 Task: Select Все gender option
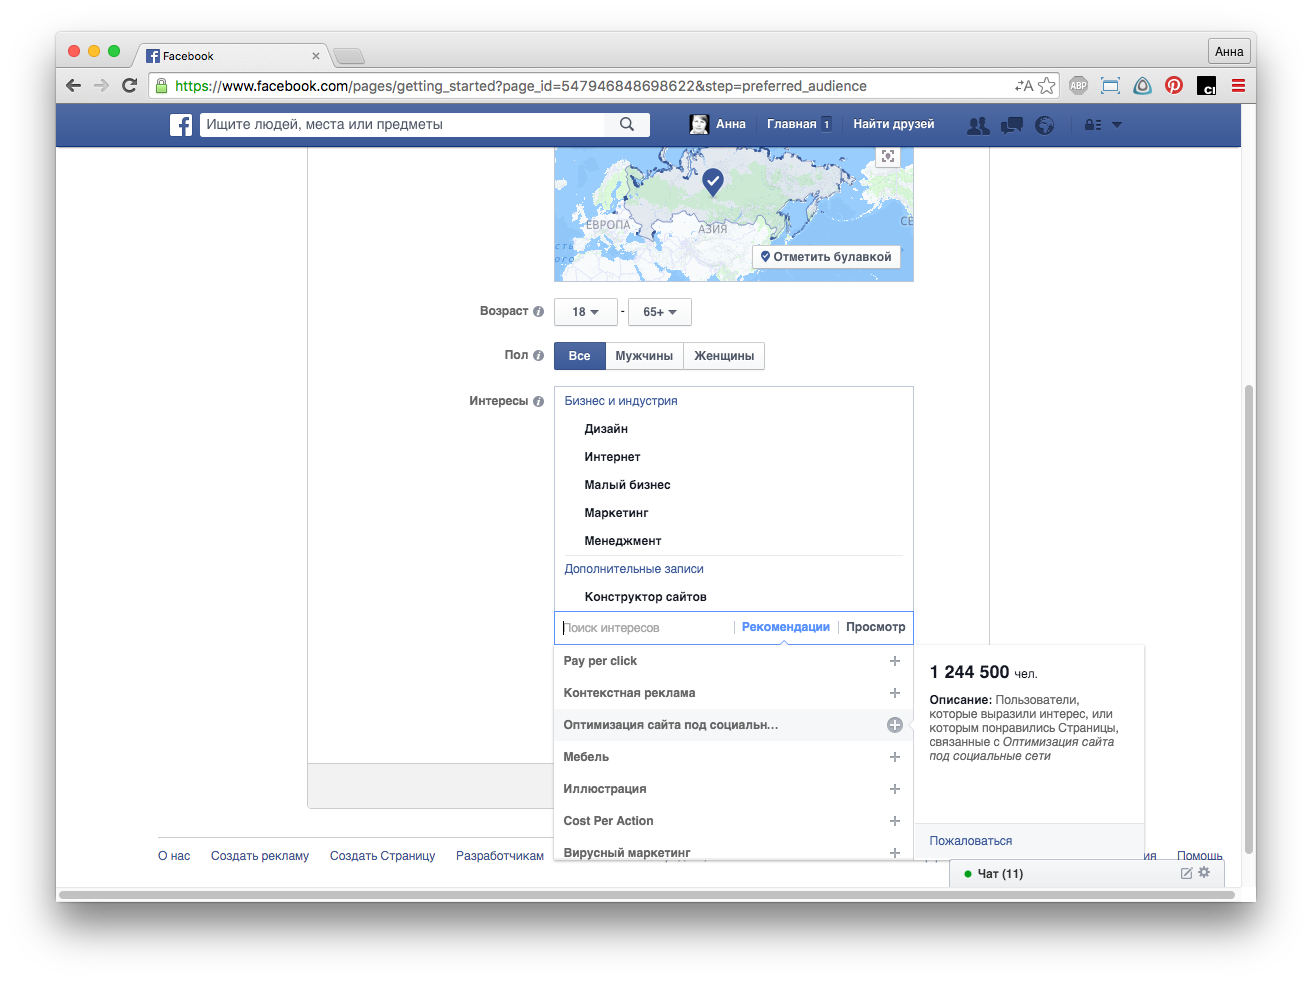pyautogui.click(x=579, y=356)
